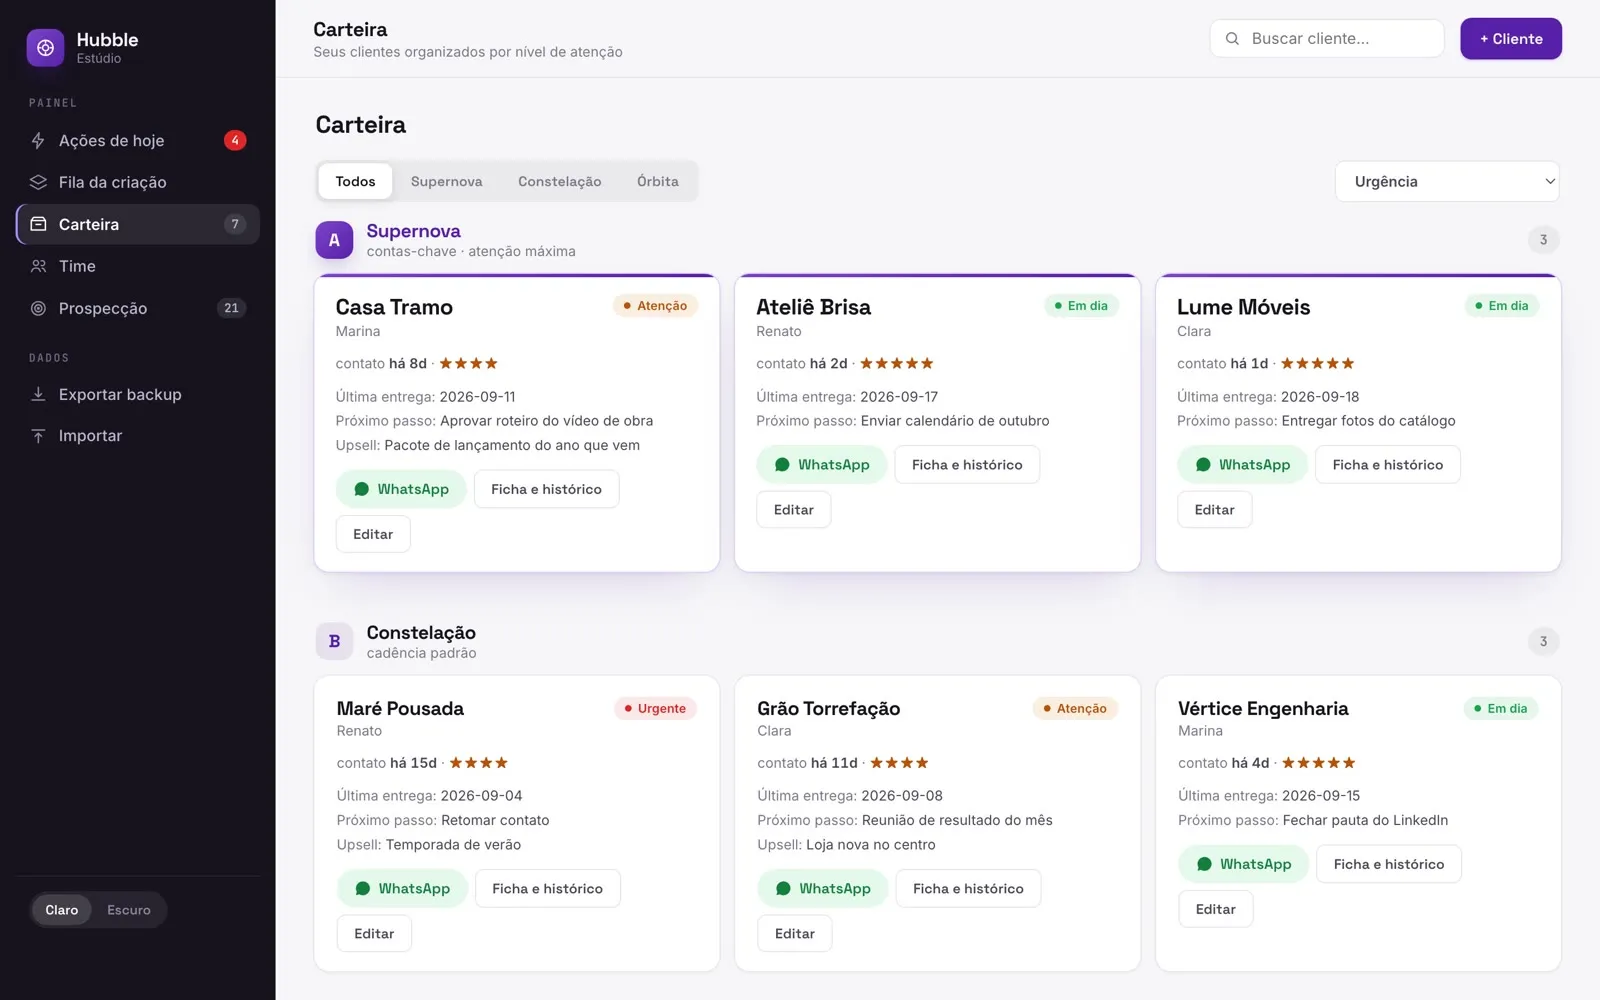Edit the Maré Pousada client

pos(374,933)
